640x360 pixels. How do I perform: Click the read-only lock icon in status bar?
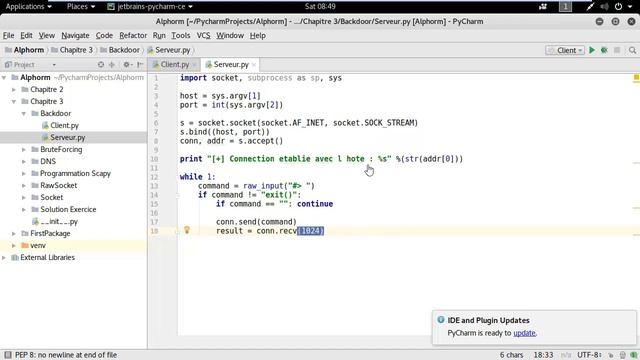click(611, 356)
